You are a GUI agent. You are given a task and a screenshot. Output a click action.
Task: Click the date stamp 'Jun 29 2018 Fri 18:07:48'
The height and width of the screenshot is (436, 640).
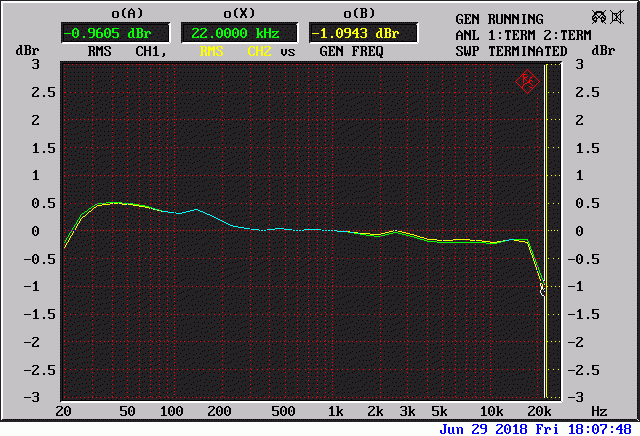(536, 429)
